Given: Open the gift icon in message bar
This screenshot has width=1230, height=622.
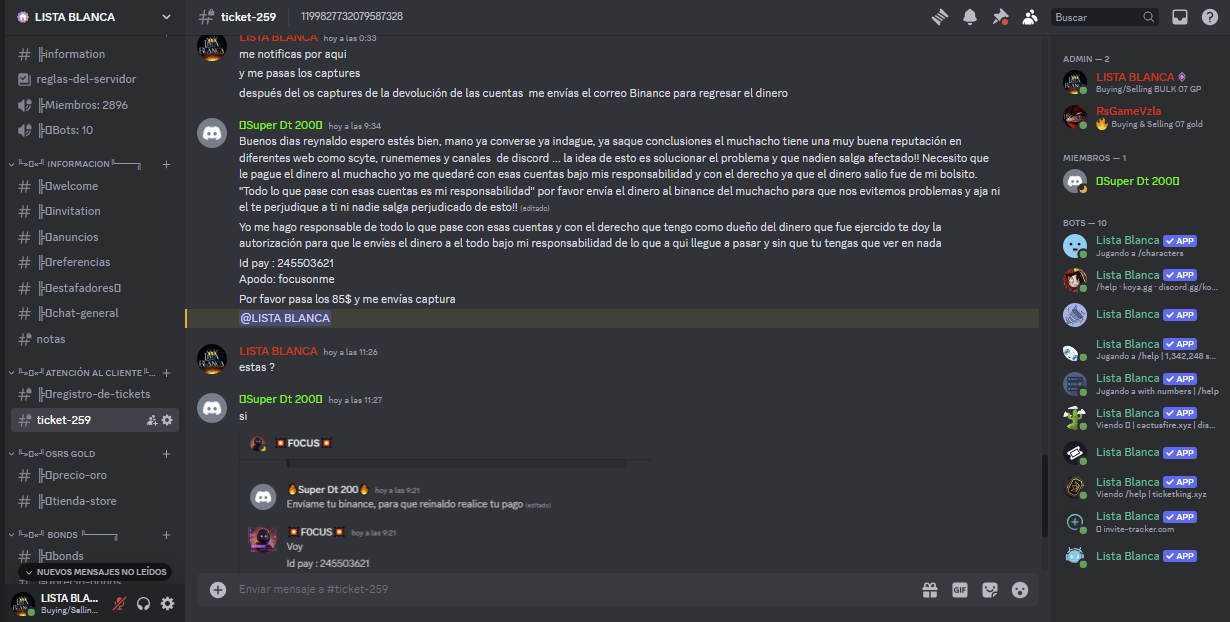Looking at the screenshot, I should 929,590.
